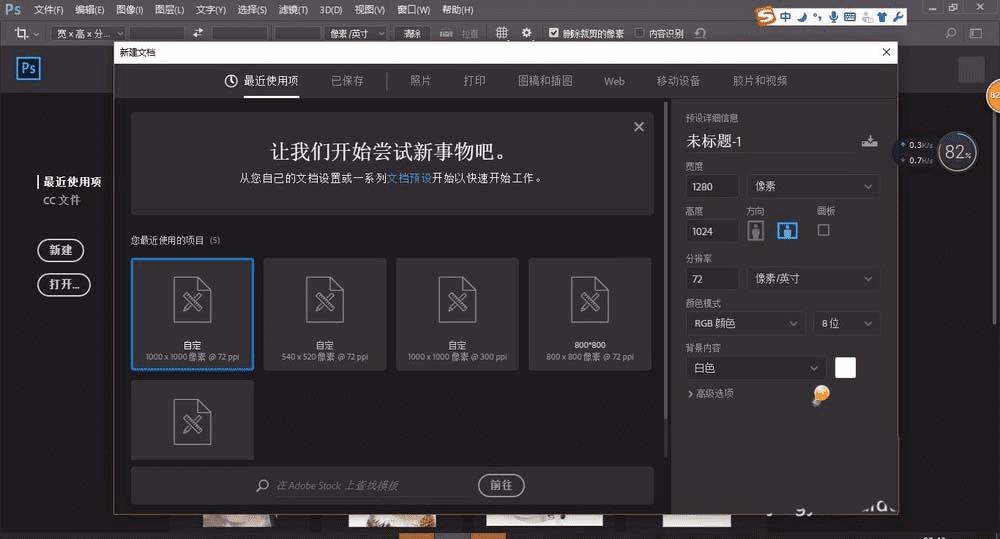Click Sogou moon half-width icon

(x=802, y=17)
